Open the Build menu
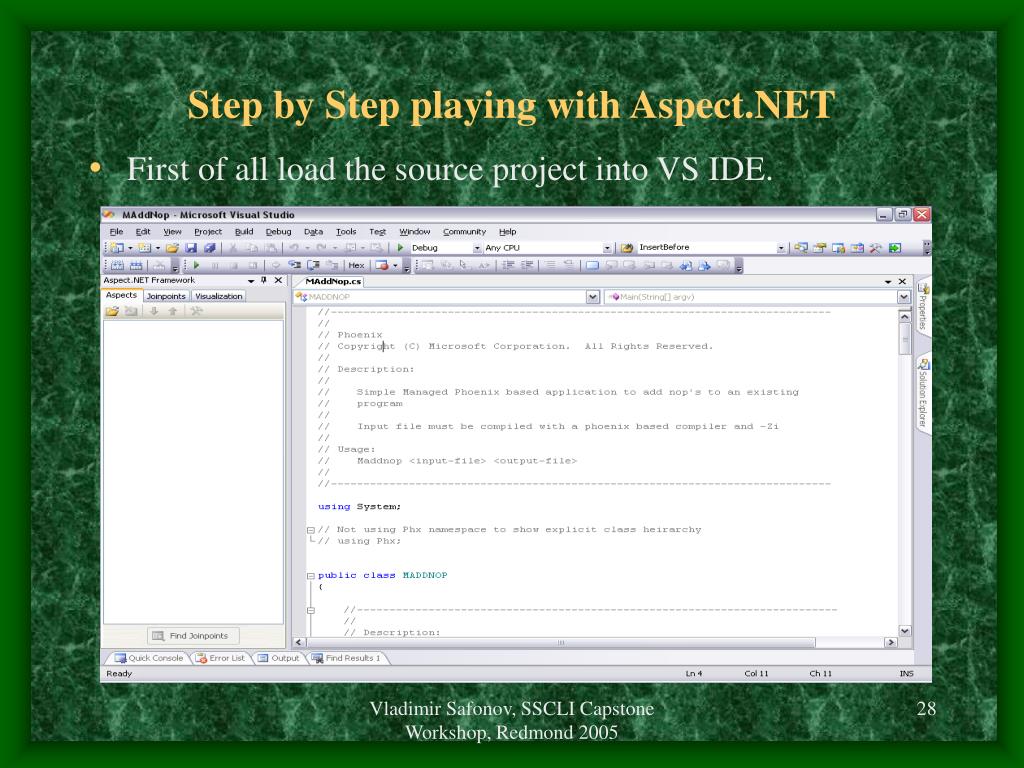1024x768 pixels. [x=244, y=232]
